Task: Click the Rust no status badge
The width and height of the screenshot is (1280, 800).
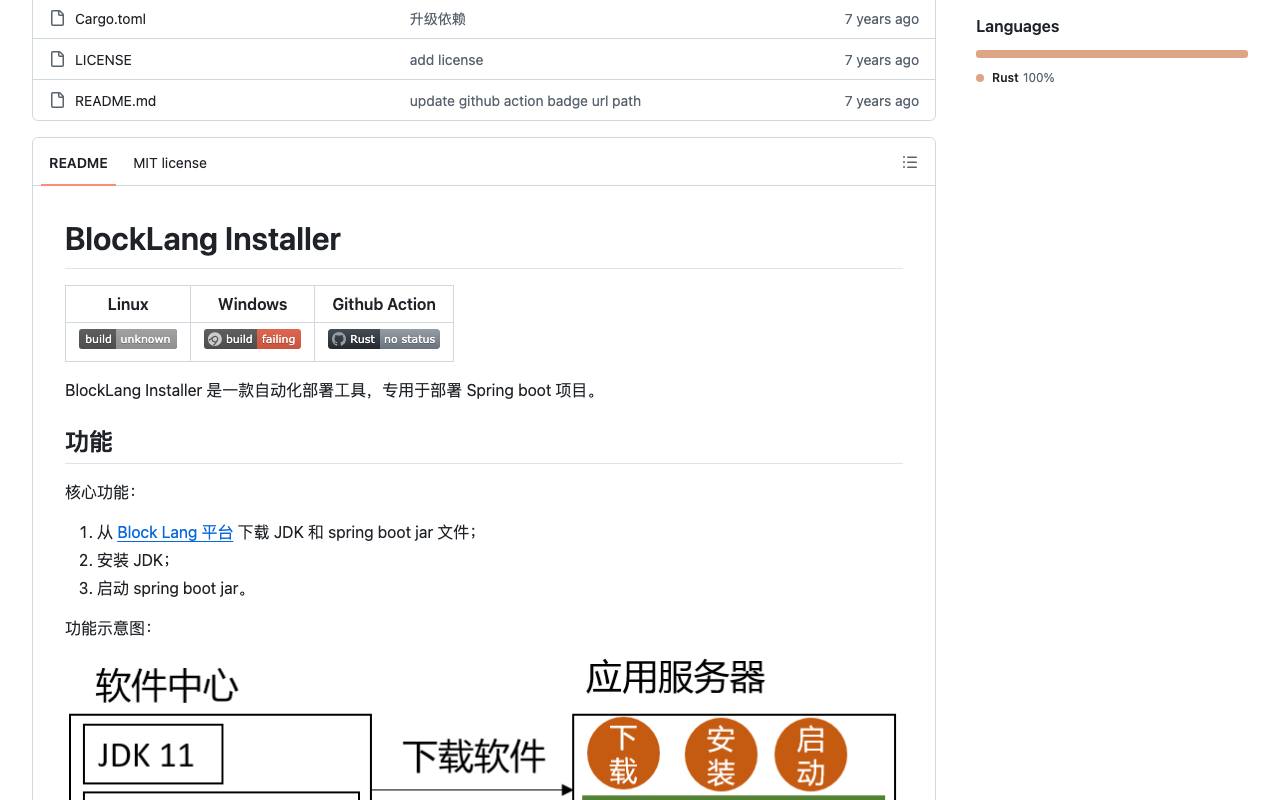Action: click(x=384, y=339)
